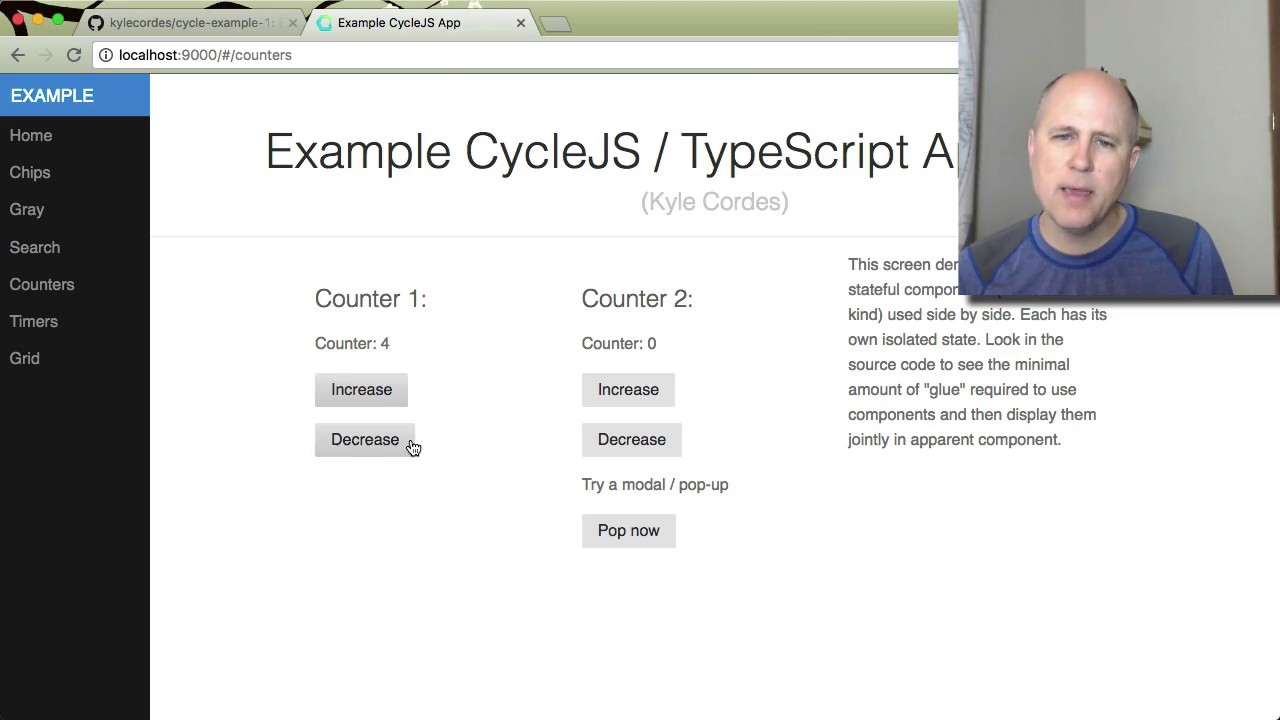This screenshot has height=720, width=1280.
Task: Decrease Counter 2
Action: (x=632, y=440)
